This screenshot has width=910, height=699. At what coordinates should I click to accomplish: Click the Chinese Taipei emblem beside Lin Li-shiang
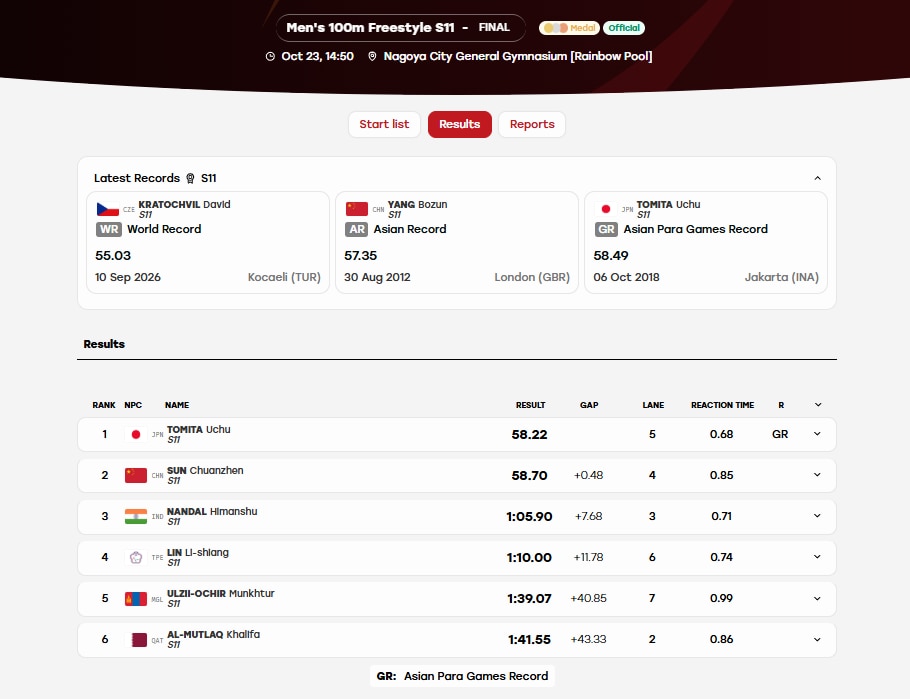click(x=136, y=557)
